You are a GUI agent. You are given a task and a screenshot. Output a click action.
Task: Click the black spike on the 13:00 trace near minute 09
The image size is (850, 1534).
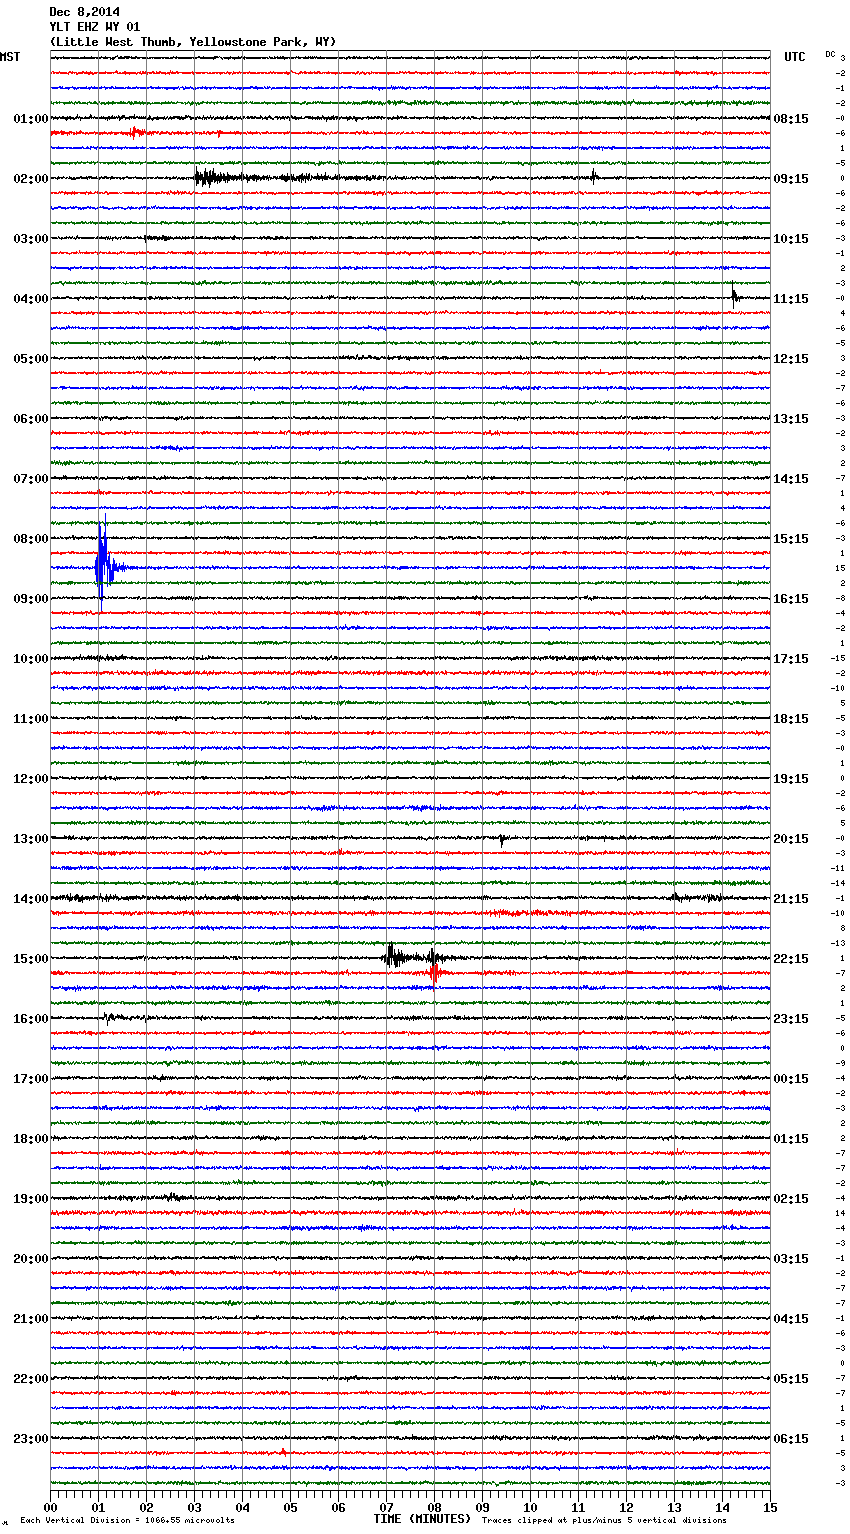(x=502, y=841)
